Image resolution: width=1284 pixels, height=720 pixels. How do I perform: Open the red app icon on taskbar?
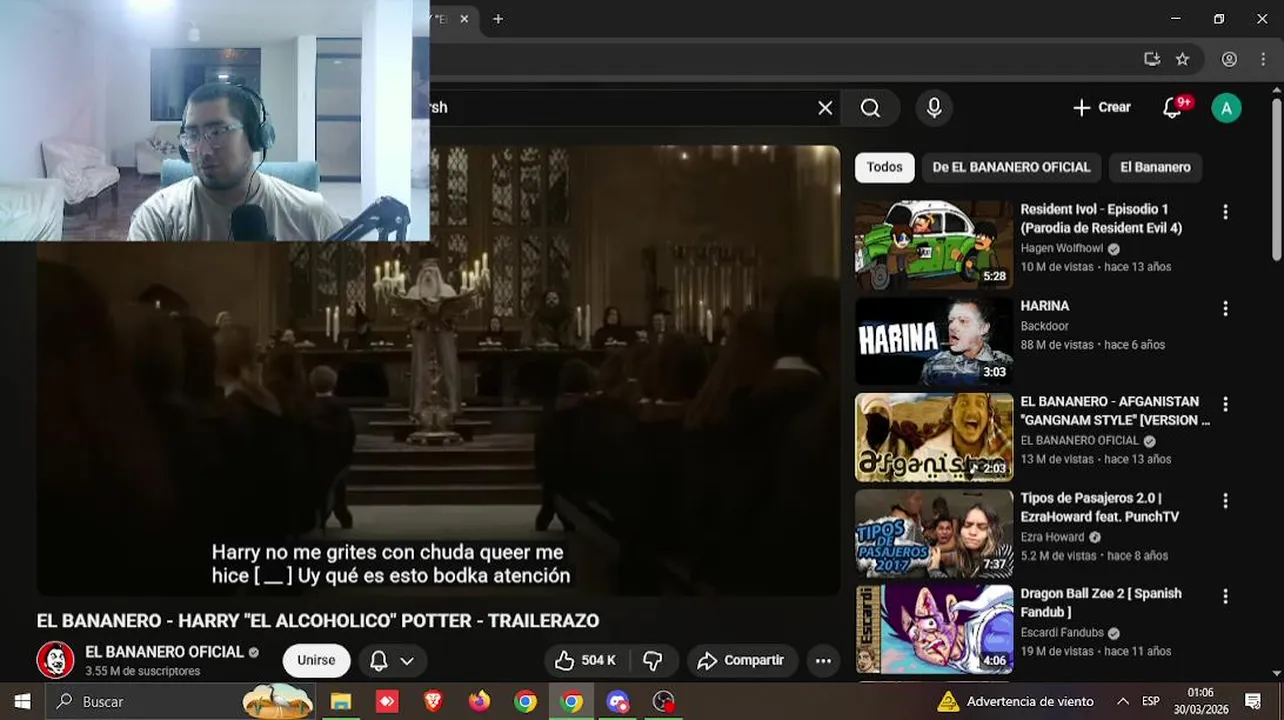pyautogui.click(x=387, y=701)
